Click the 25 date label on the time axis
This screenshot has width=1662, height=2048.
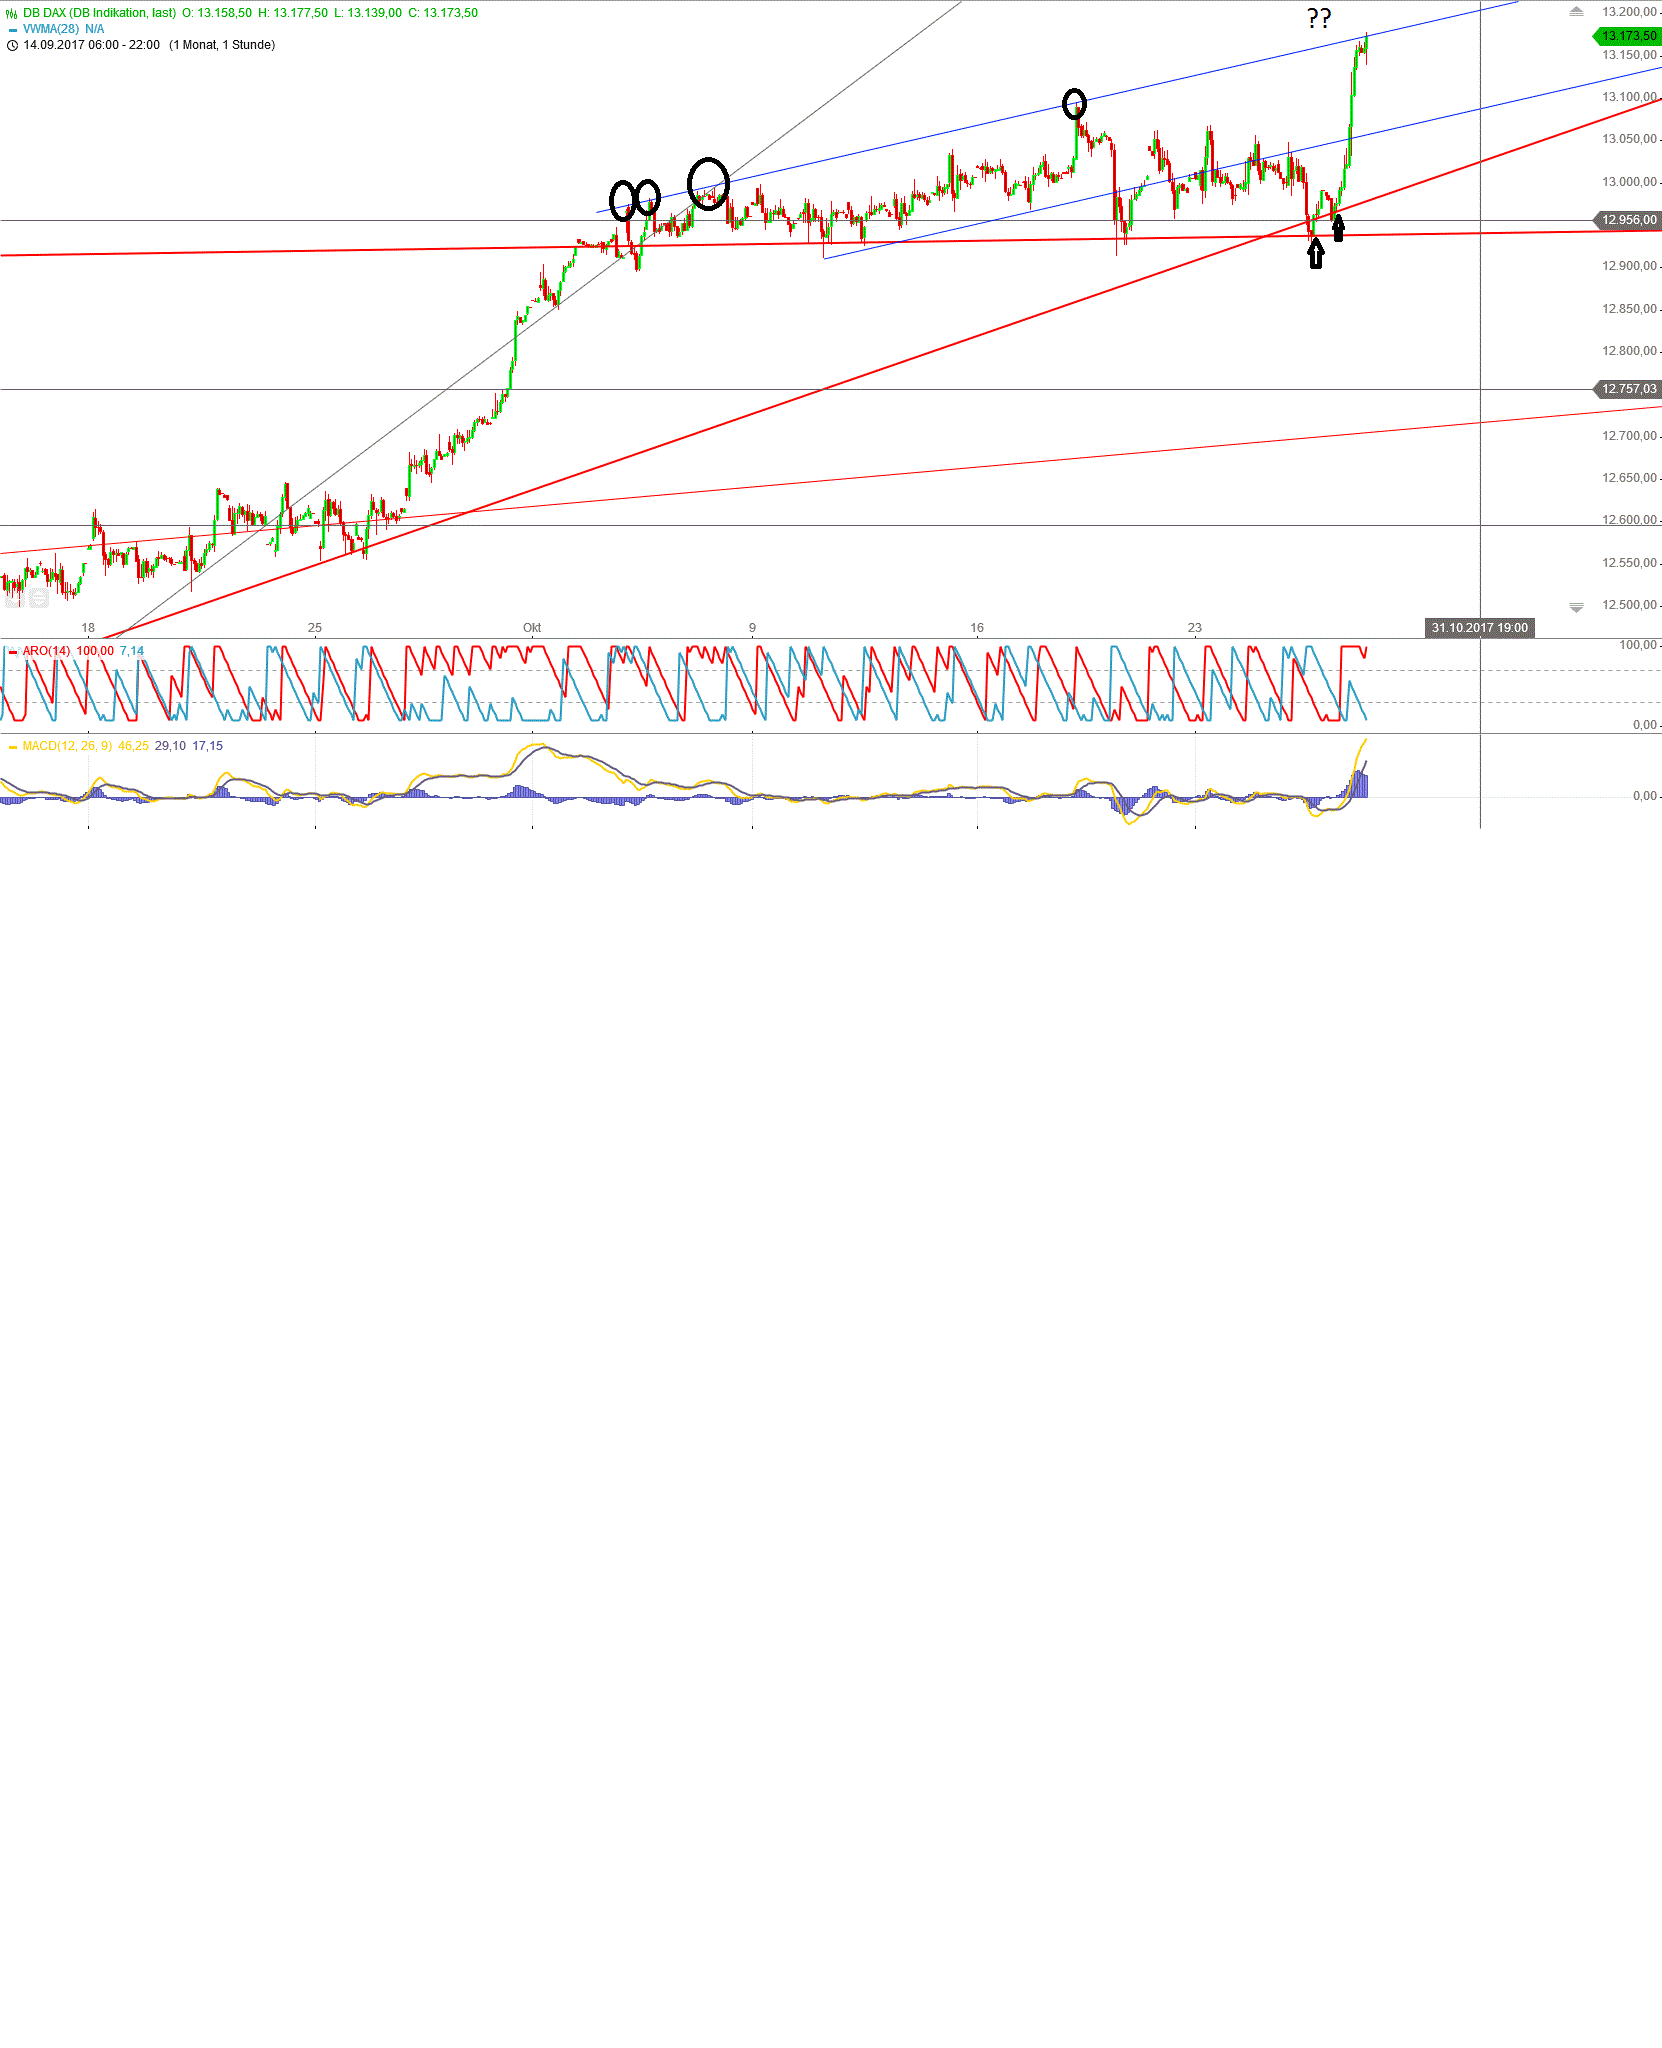pos(315,628)
